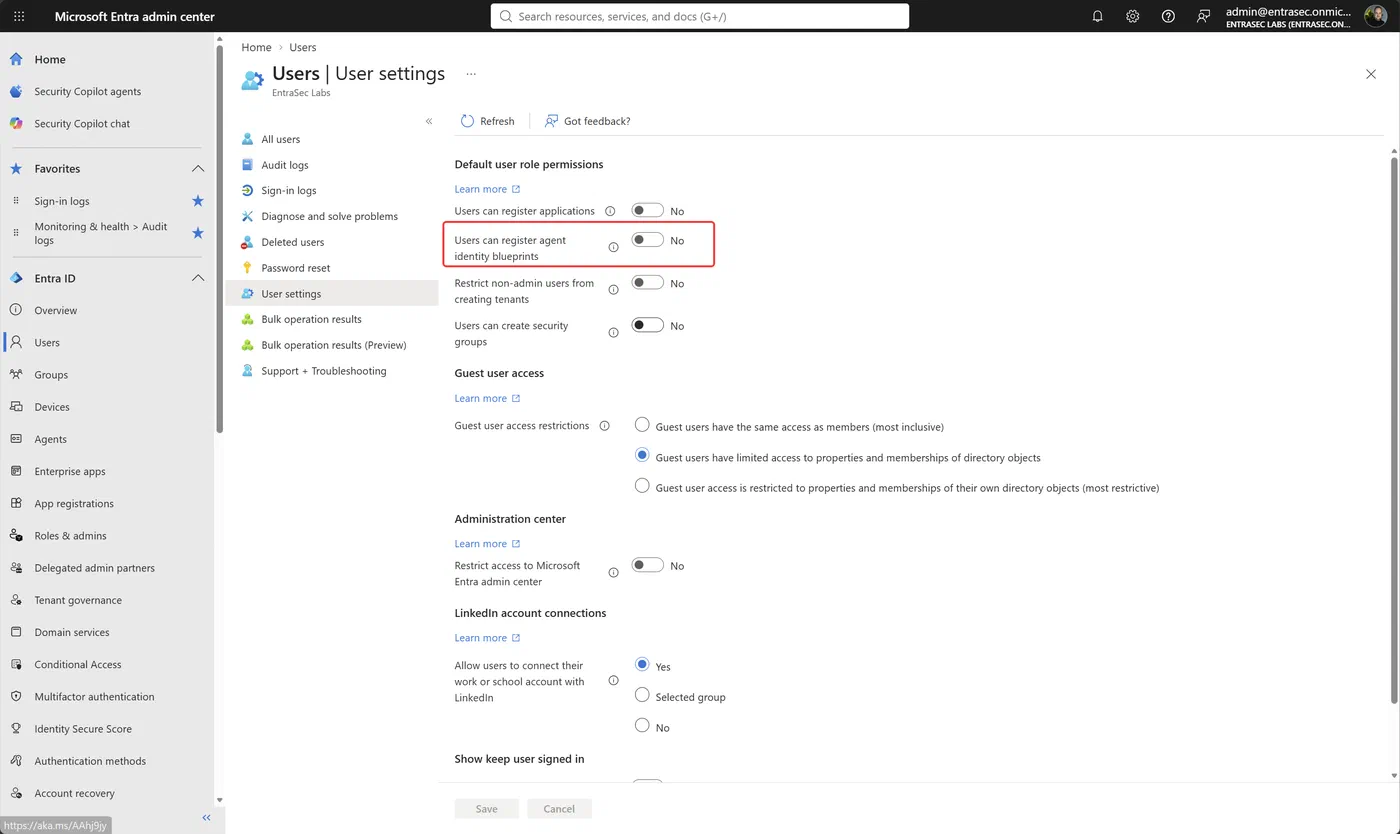The height and width of the screenshot is (834, 1400).
Task: Click the Refresh toolbar button
Action: pos(488,121)
